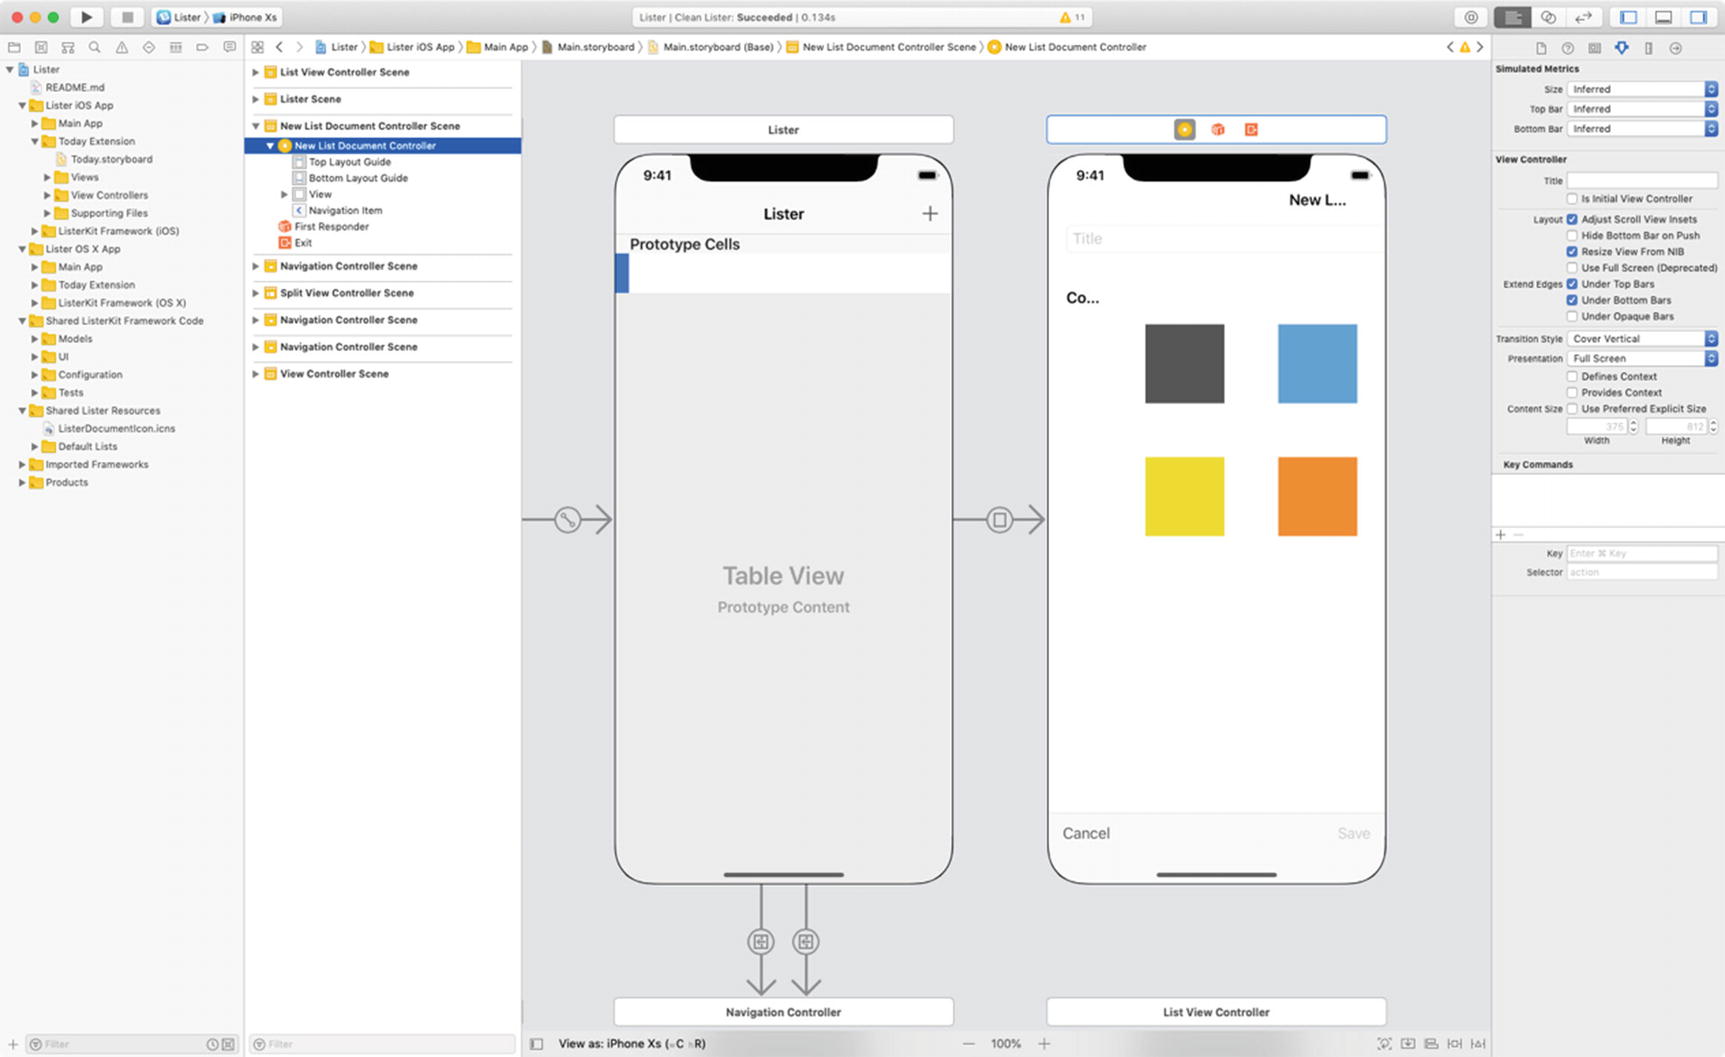Enable Use Full Screen (Deprecated)
This screenshot has height=1057, width=1725.
tap(1572, 268)
